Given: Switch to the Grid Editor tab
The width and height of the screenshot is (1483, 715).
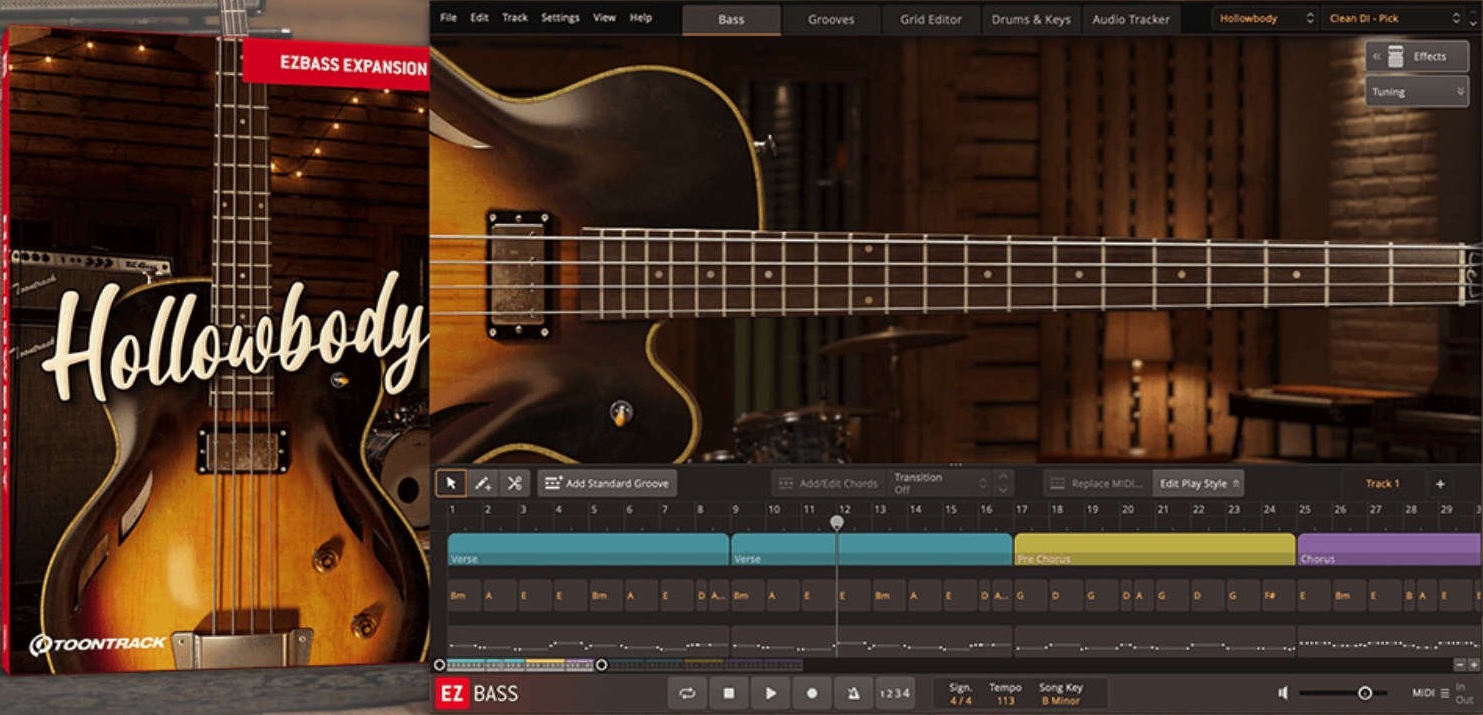Looking at the screenshot, I should click(931, 19).
